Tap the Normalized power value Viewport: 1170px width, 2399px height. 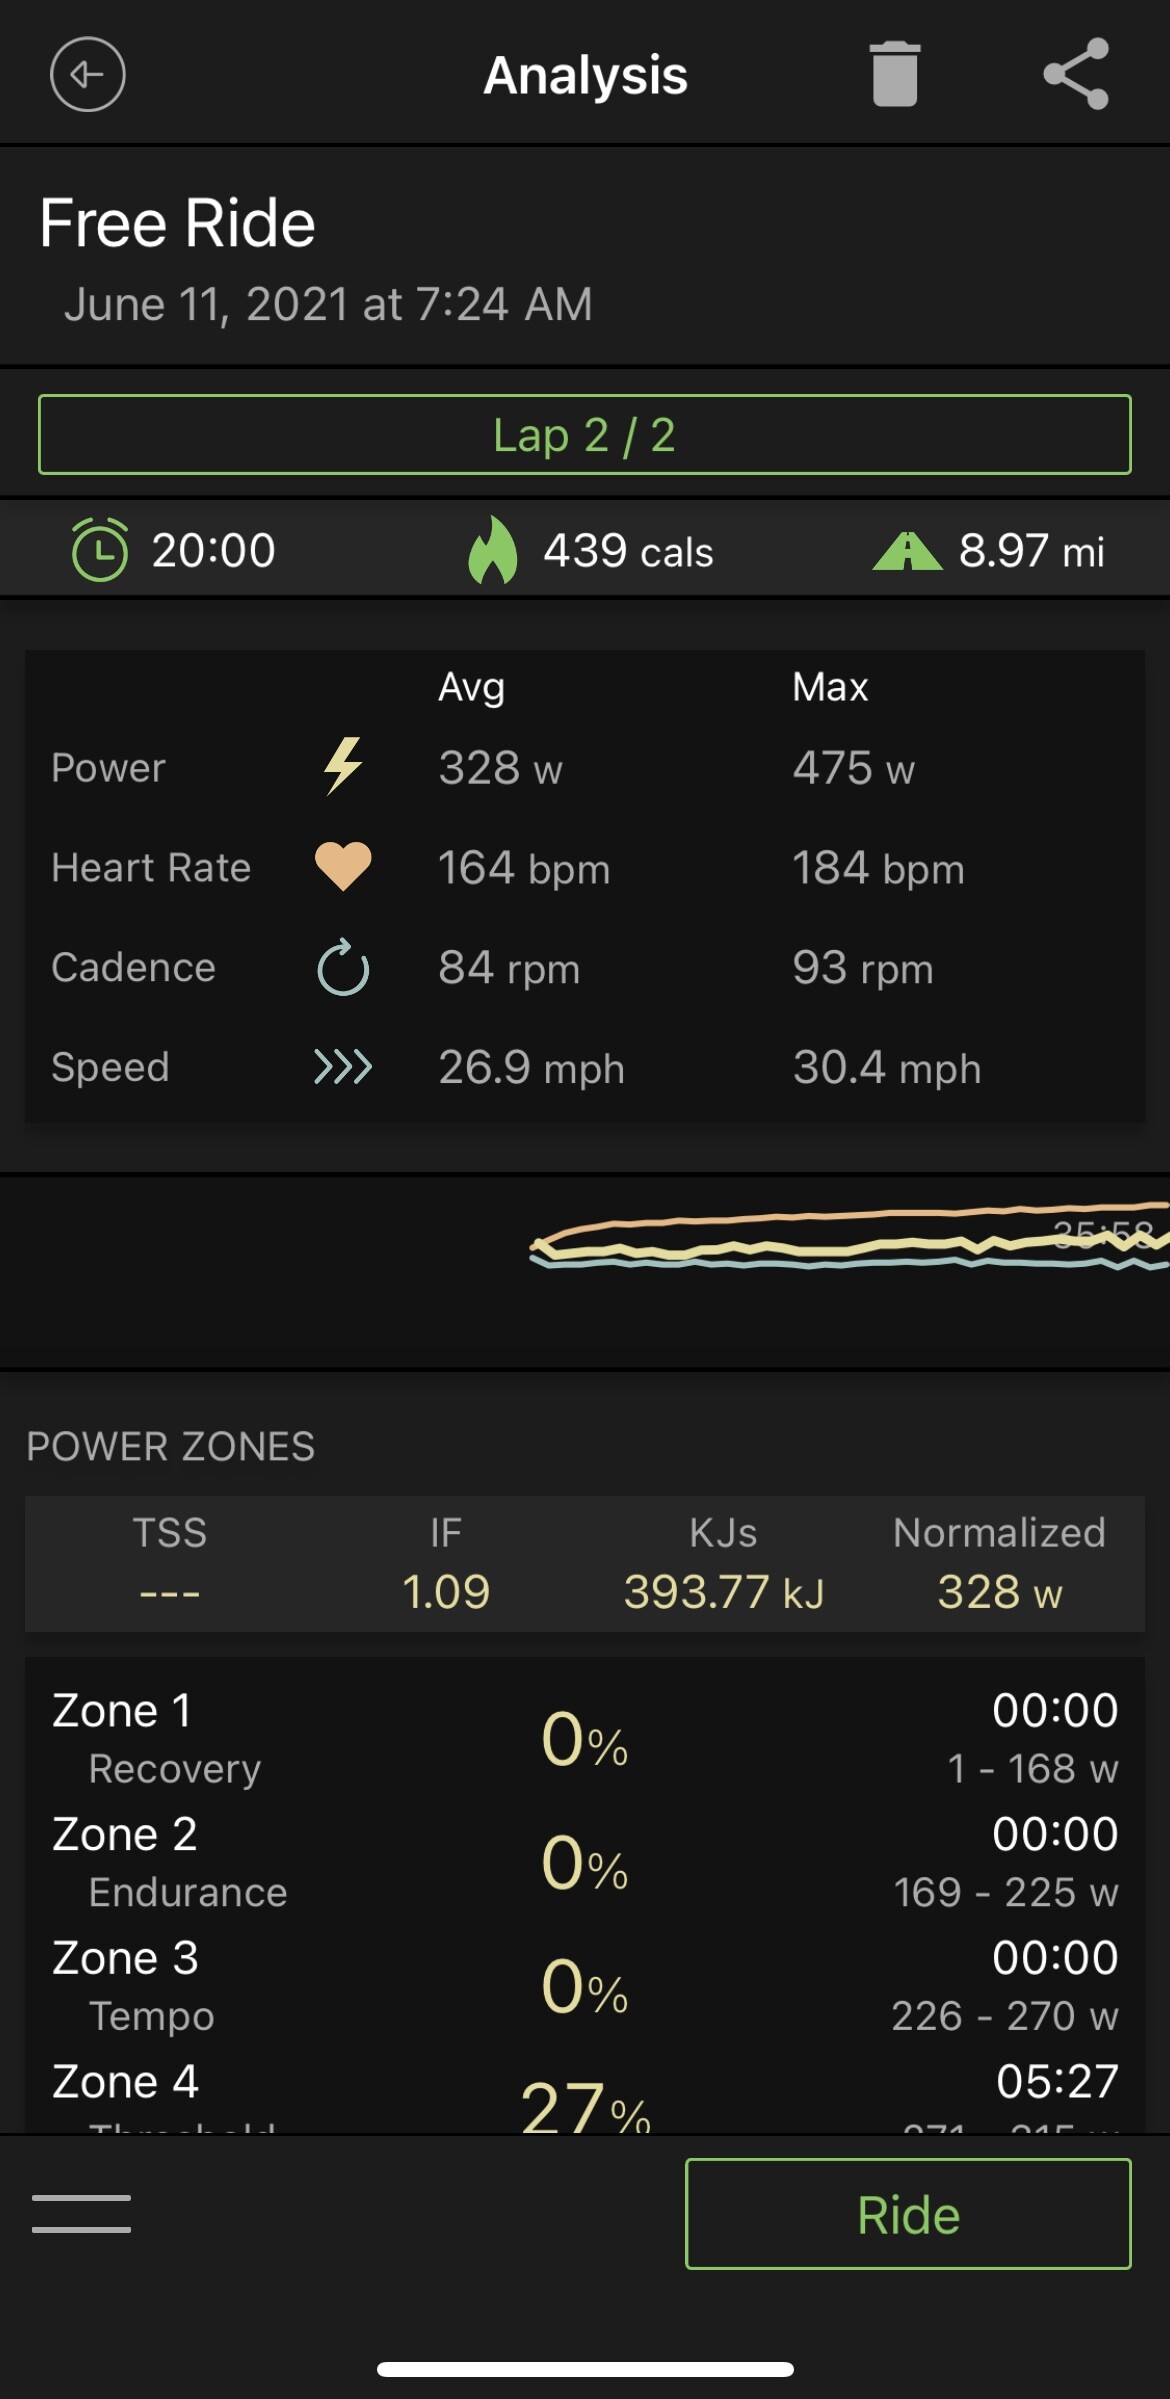[999, 1591]
